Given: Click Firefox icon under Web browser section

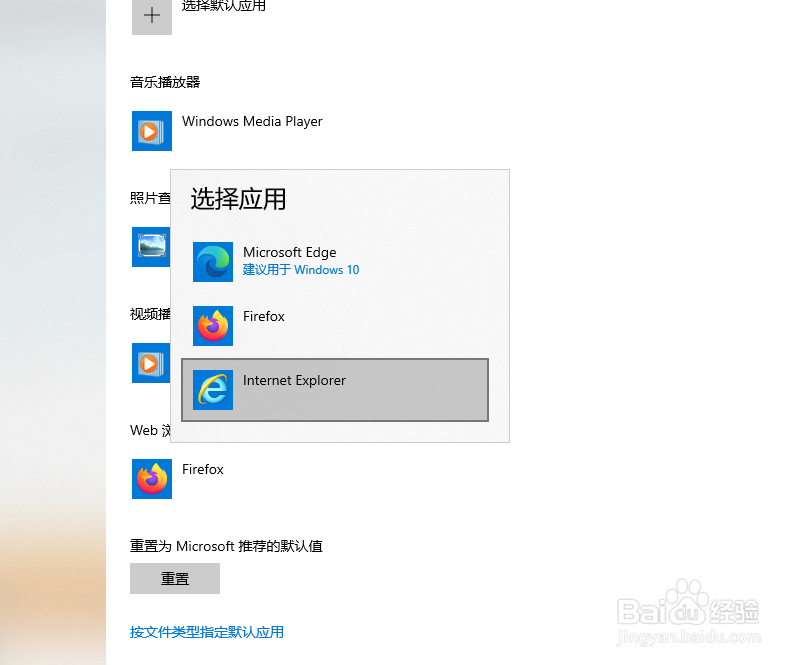Looking at the screenshot, I should click(152, 478).
